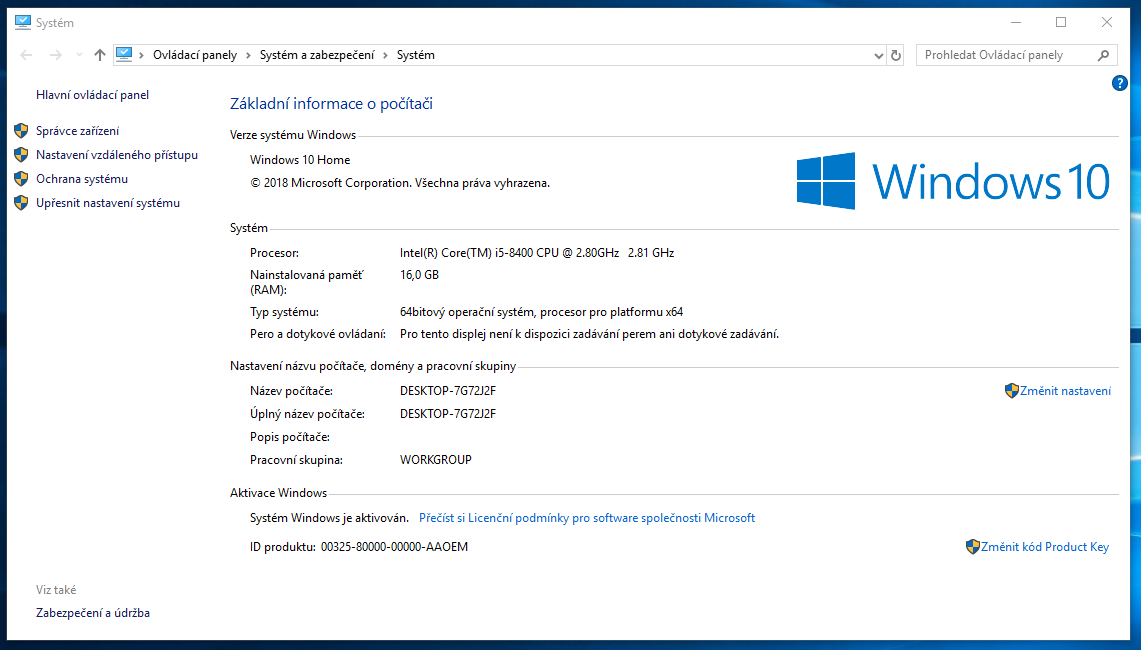
Task: Click the magnifier icon in search box
Action: pos(1103,55)
